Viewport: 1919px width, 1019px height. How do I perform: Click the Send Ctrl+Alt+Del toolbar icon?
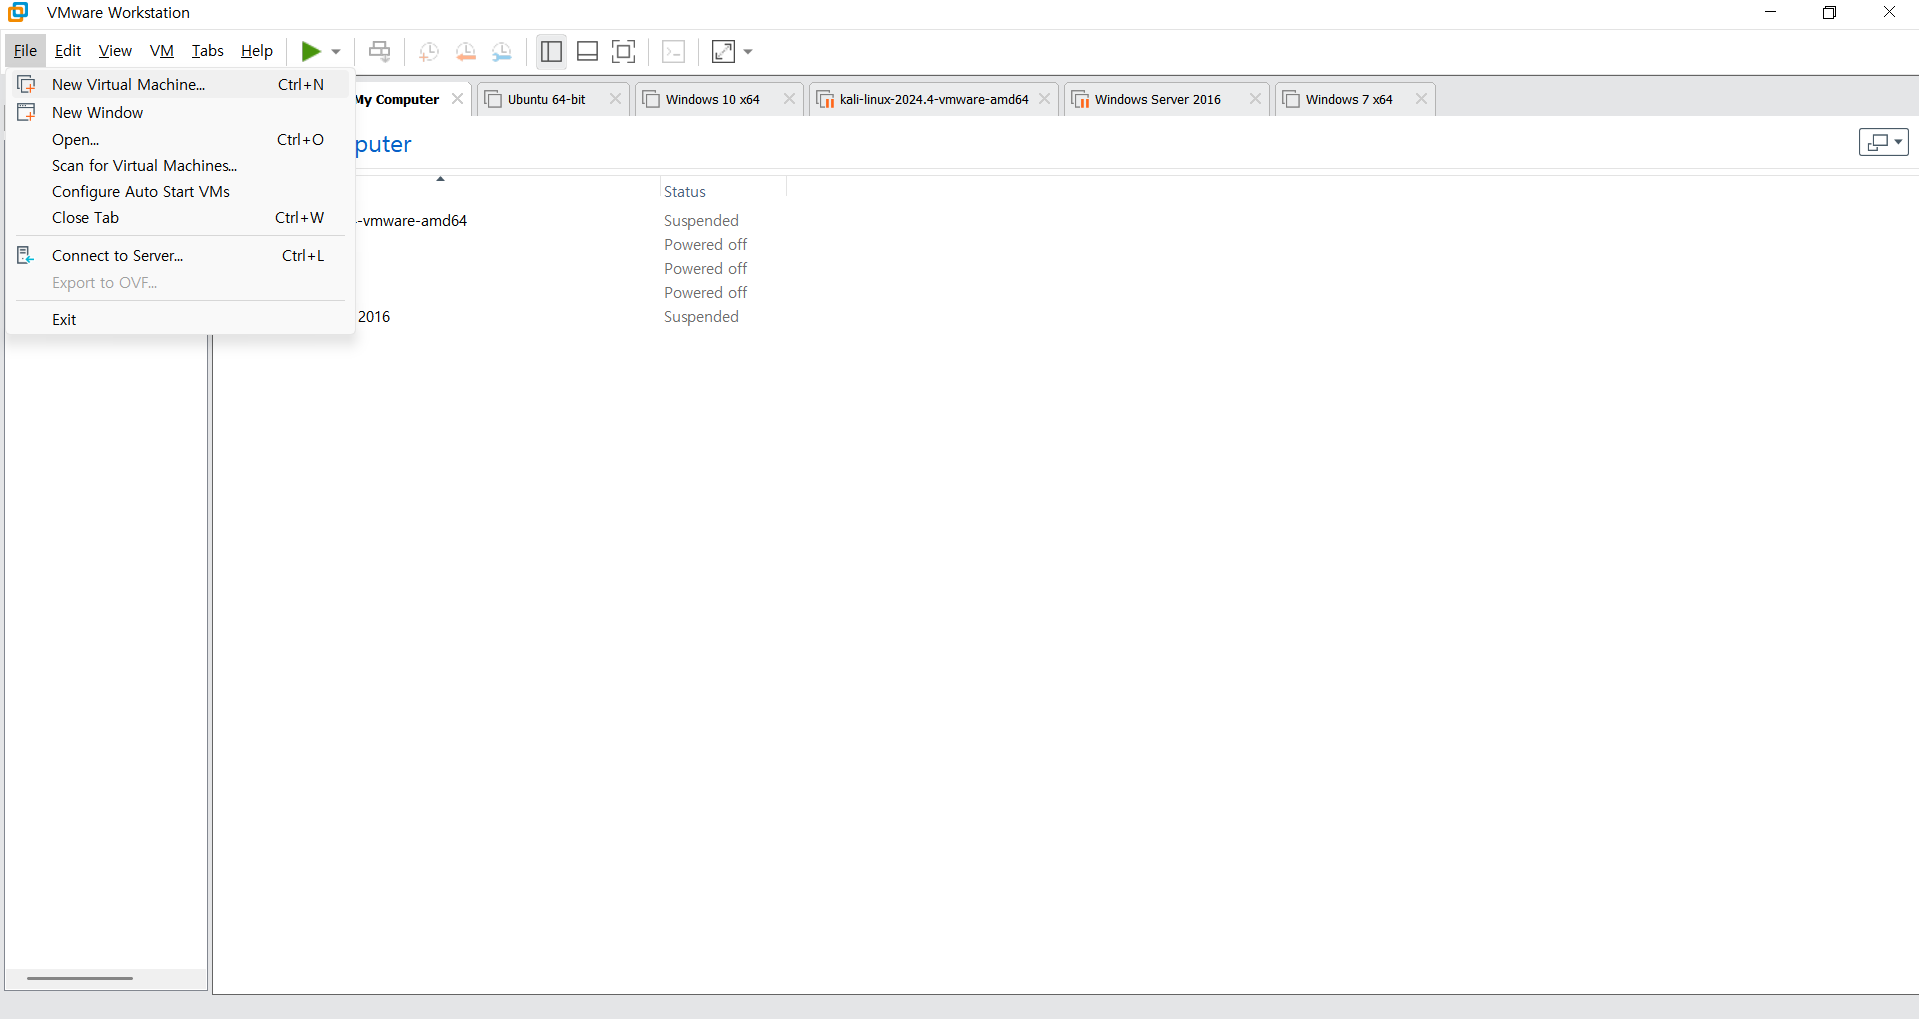click(379, 51)
